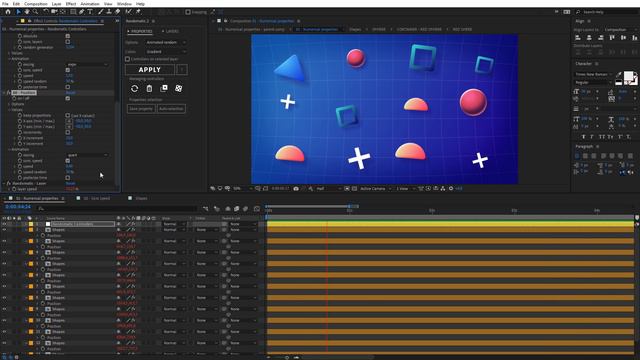
Task: Click the Randomatic duplicate controller icon
Action: pyautogui.click(x=164, y=88)
